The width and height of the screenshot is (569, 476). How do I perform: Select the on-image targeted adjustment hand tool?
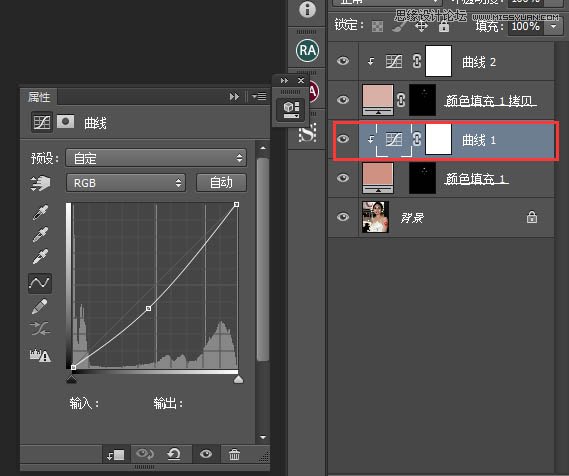[40, 183]
